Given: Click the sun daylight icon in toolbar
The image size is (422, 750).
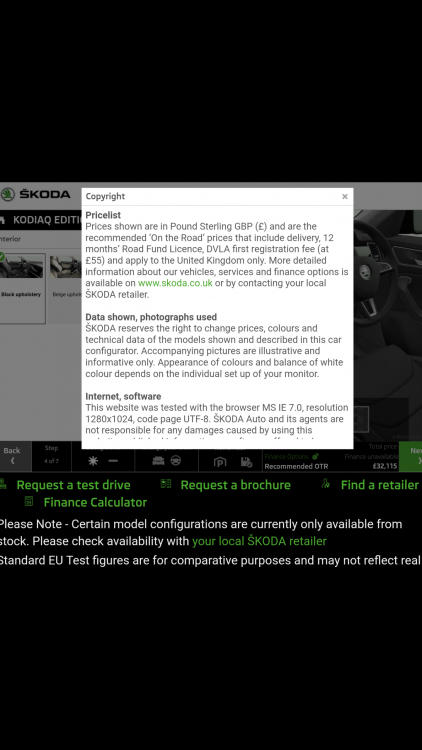Looking at the screenshot, I should tap(93, 461).
